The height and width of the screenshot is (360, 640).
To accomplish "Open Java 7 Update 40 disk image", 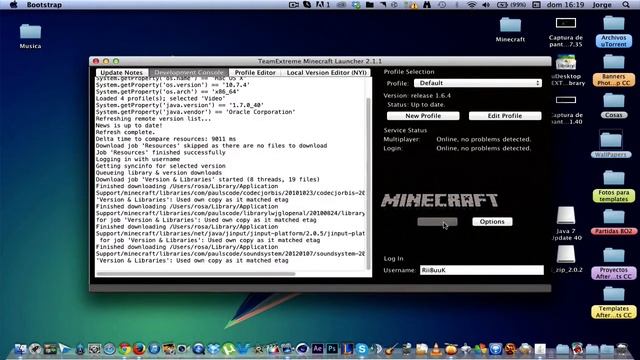I will pyautogui.click(x=566, y=224).
